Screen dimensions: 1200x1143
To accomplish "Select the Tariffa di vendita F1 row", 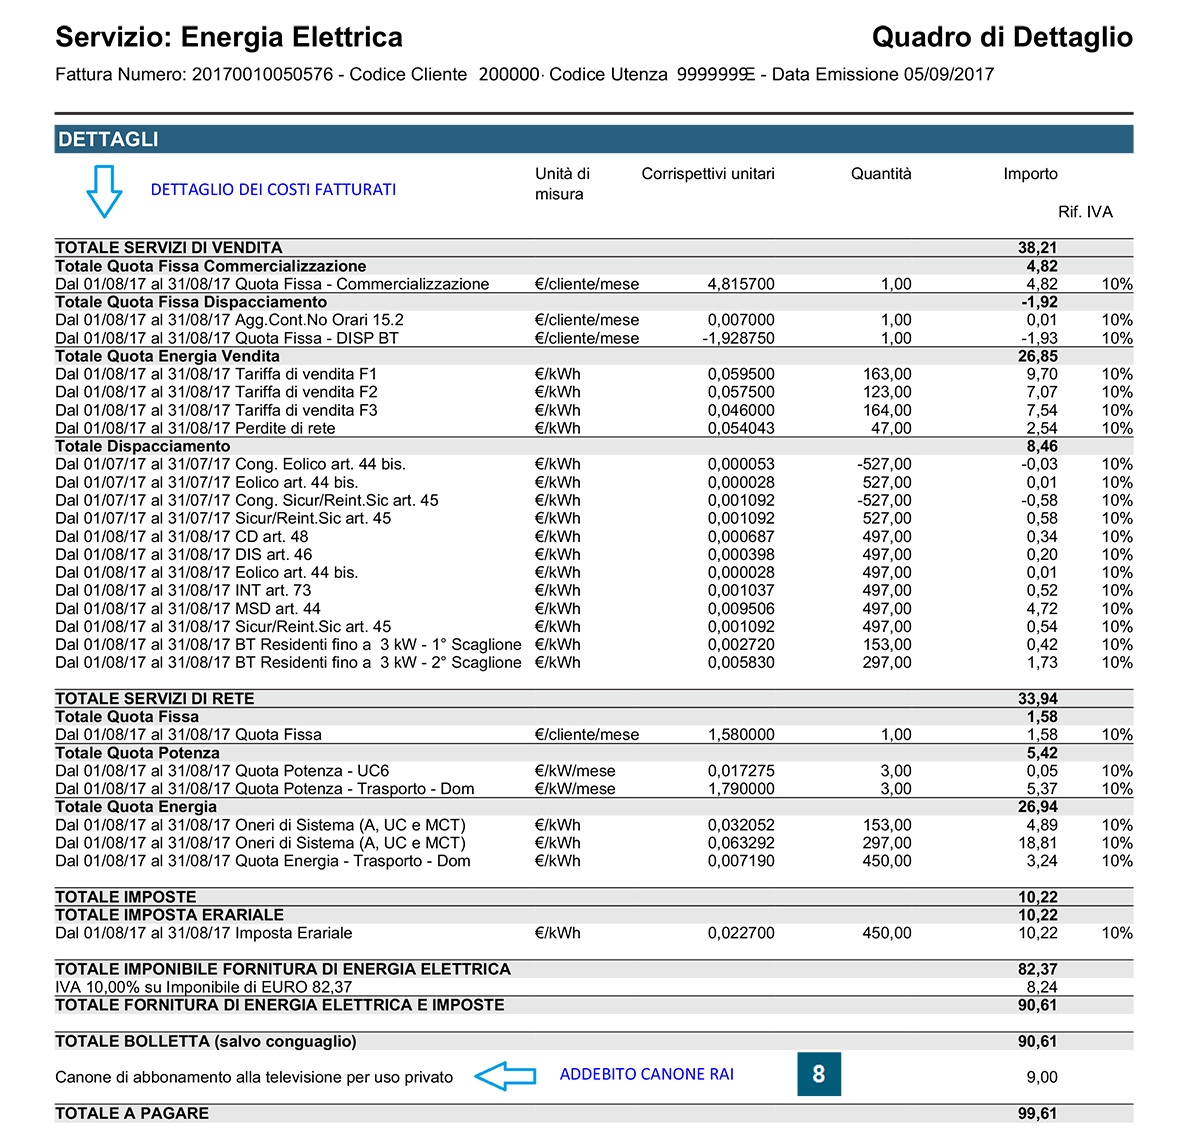I will tap(594, 374).
